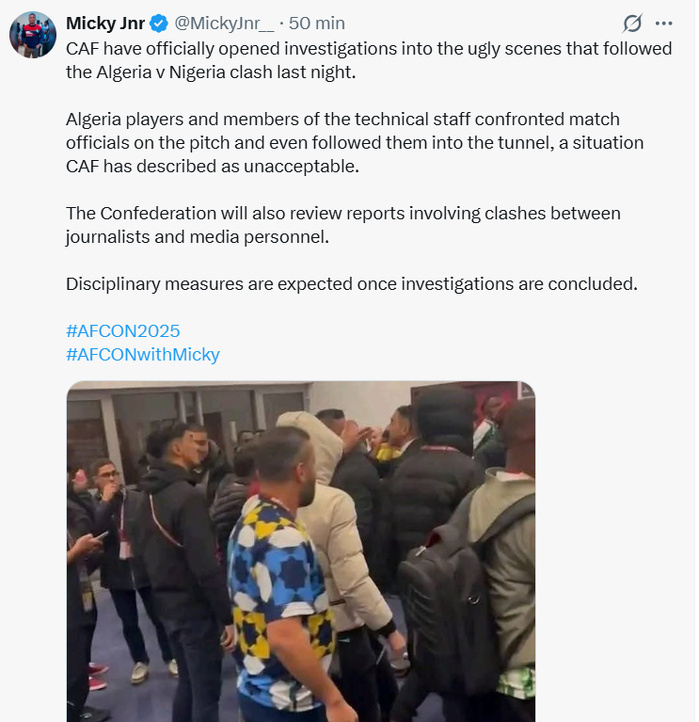Click the paragraph starting with The Confederation
699x722 pixels.
343,225
